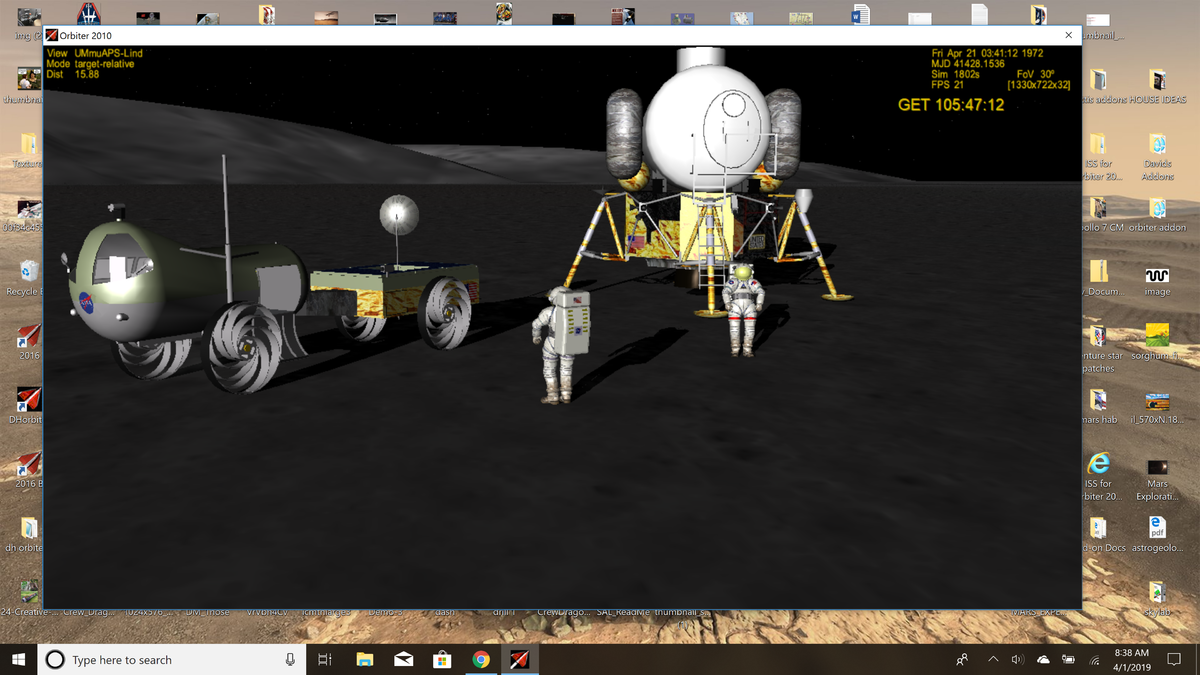Select the mars hab desktop icon
The image size is (1200, 675).
tap(1098, 406)
